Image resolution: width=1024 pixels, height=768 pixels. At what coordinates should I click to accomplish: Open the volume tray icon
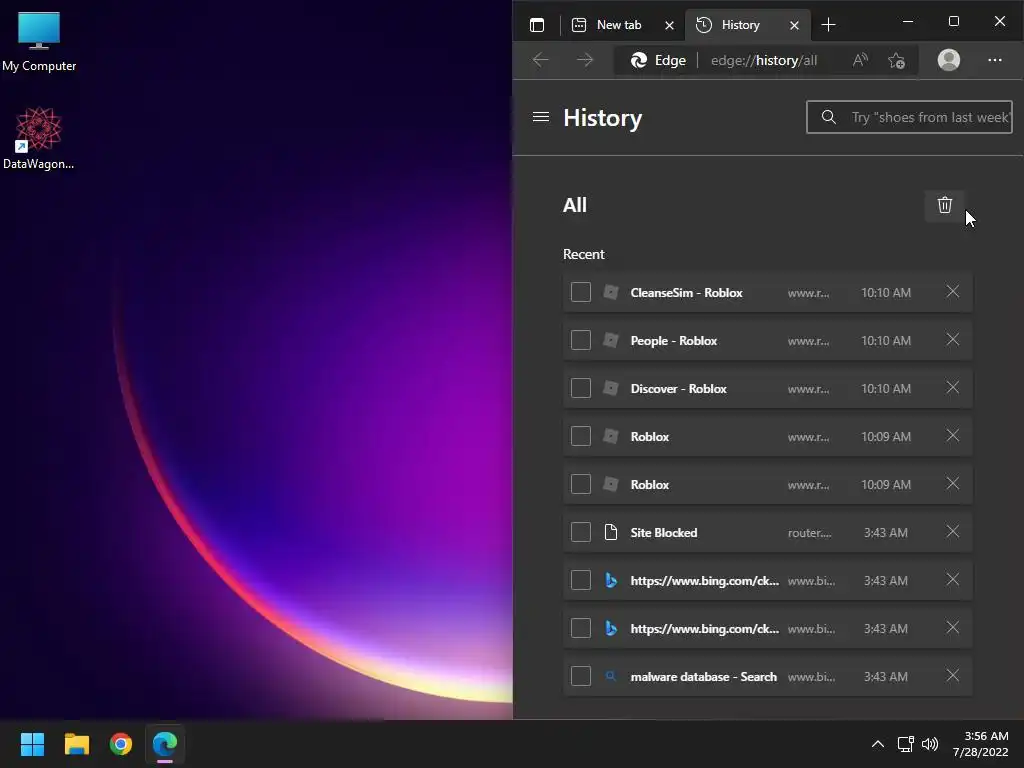pos(929,744)
